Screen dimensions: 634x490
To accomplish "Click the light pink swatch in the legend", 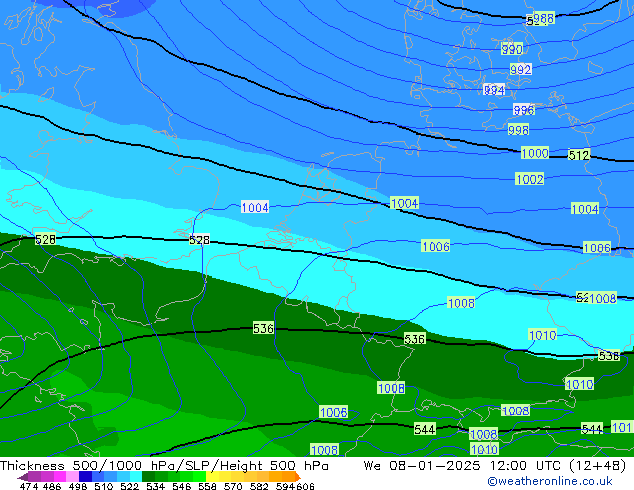I will click(x=72, y=477).
